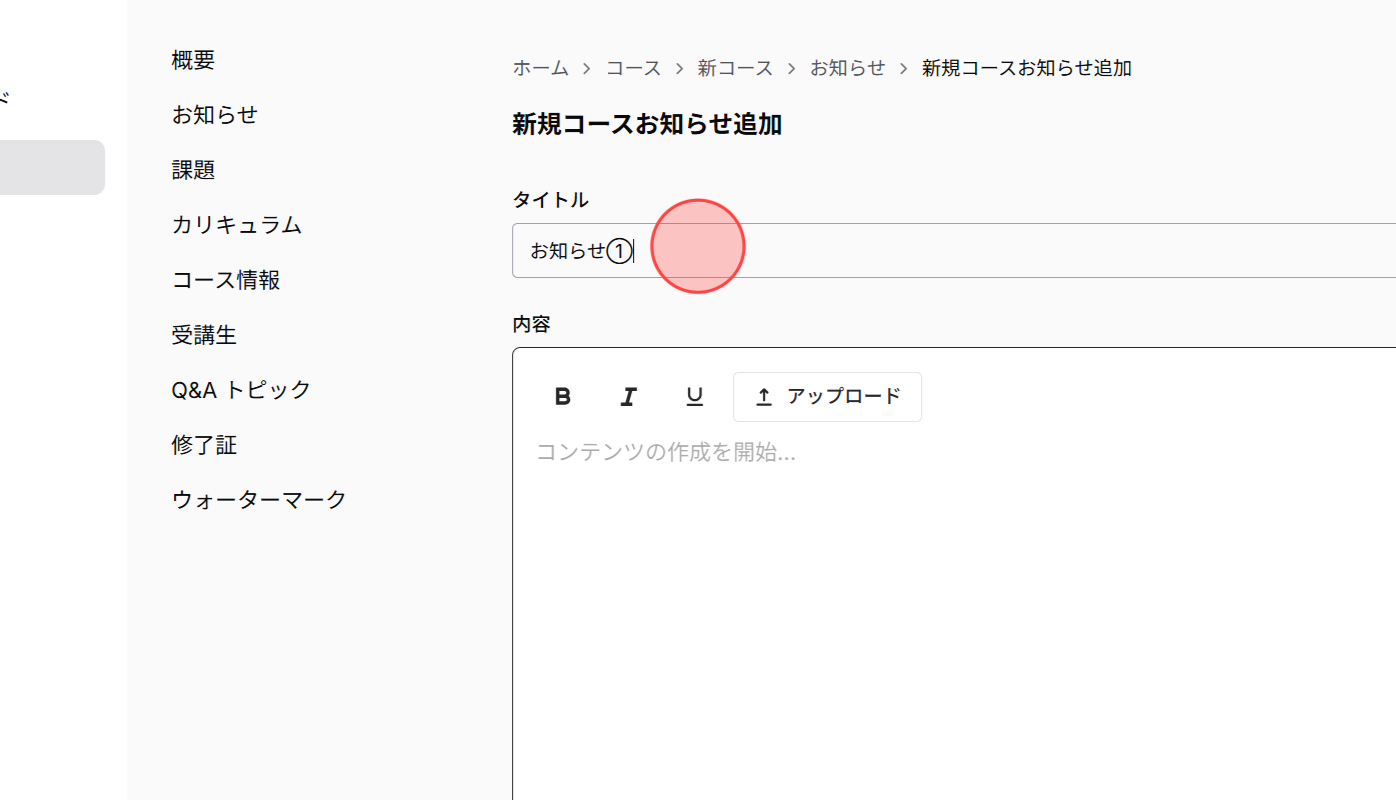This screenshot has width=1396, height=800.
Task: Select 受講生 in the sidebar
Action: click(x=205, y=335)
